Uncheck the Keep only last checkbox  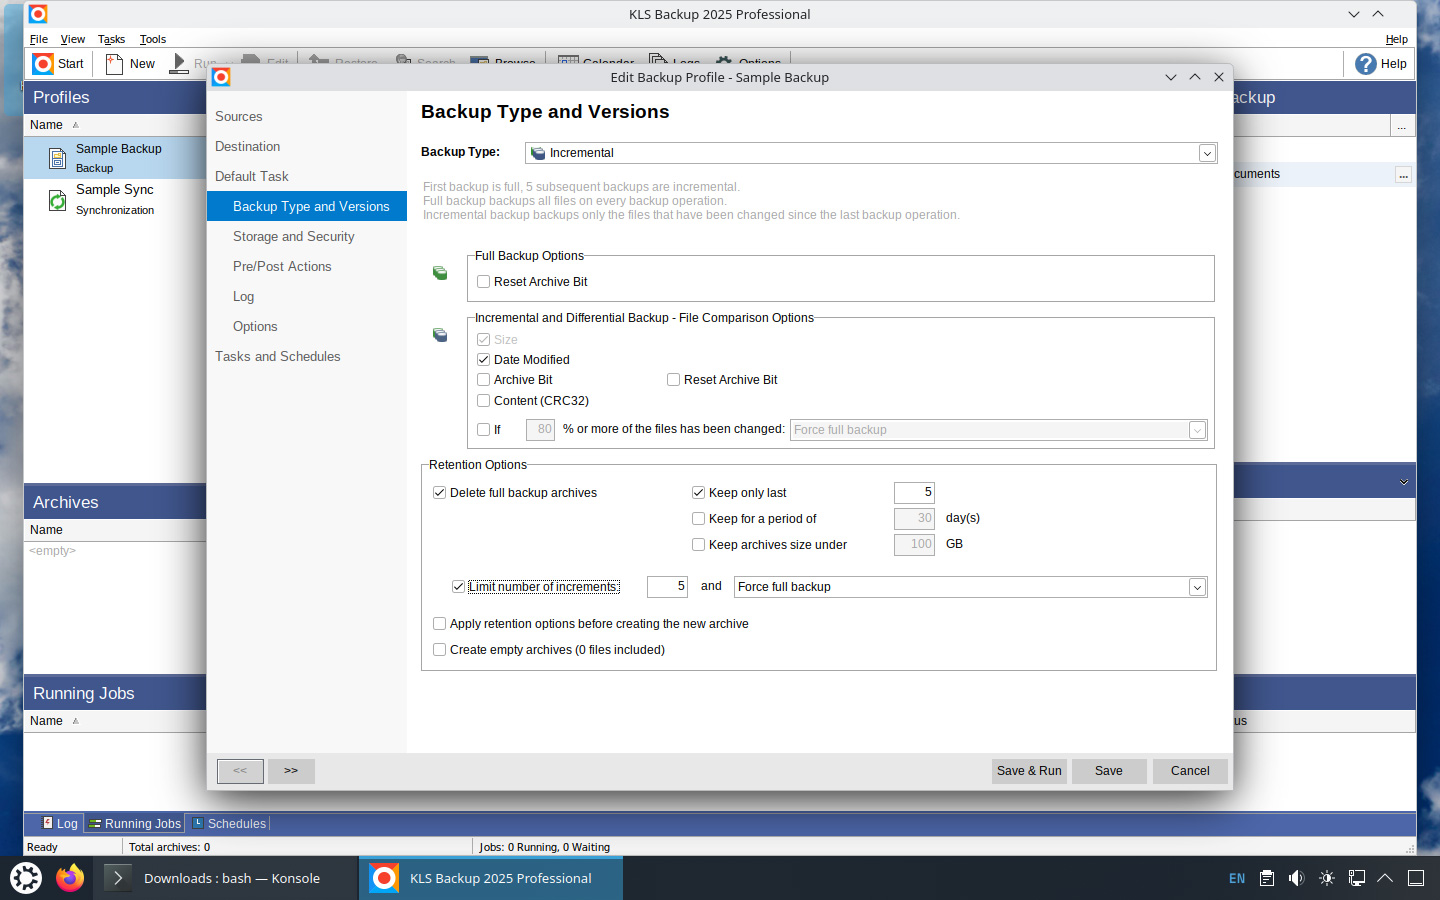[699, 493]
